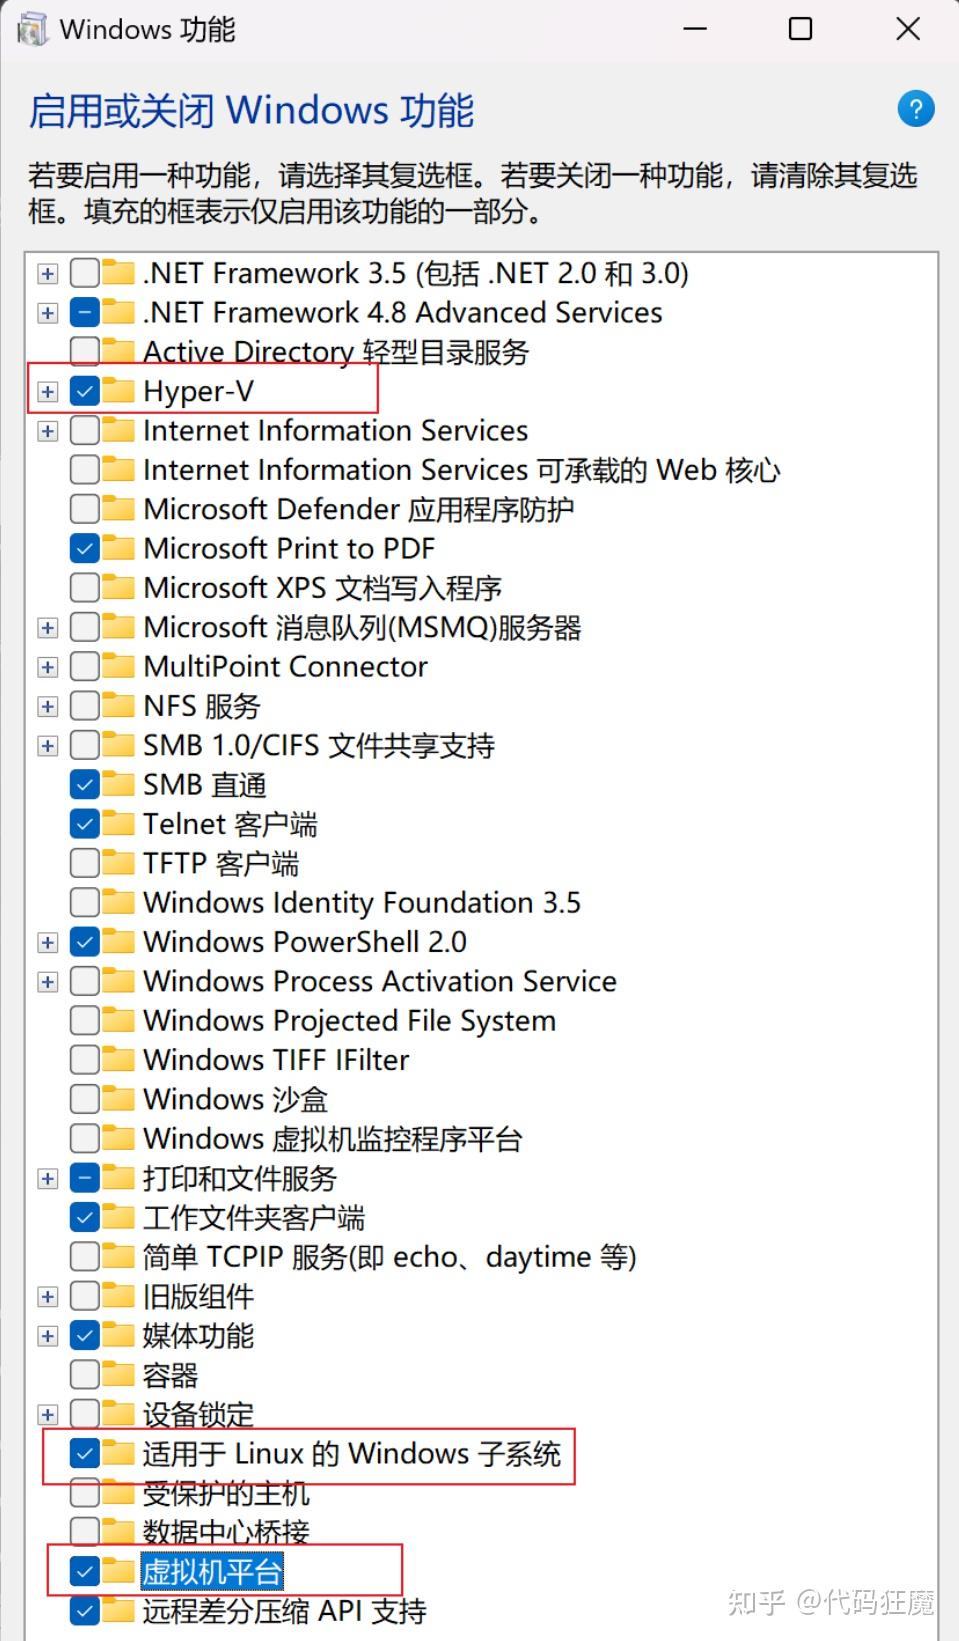Click the folder icon next to Windows 沙盒
The image size is (959, 1641).
[117, 1098]
